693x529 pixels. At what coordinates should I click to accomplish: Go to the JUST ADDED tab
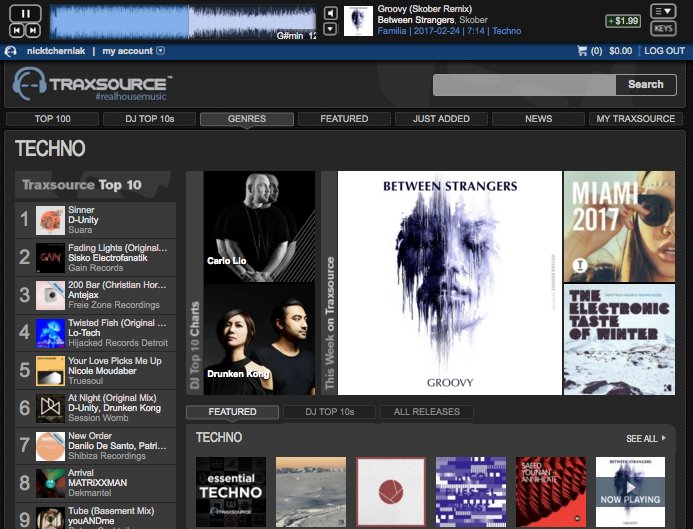tap(442, 118)
